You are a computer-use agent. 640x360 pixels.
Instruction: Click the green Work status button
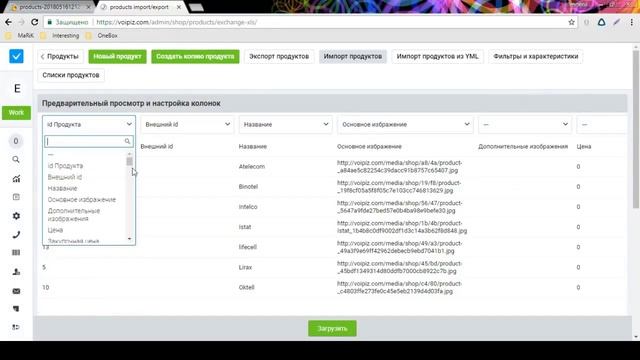point(16,113)
